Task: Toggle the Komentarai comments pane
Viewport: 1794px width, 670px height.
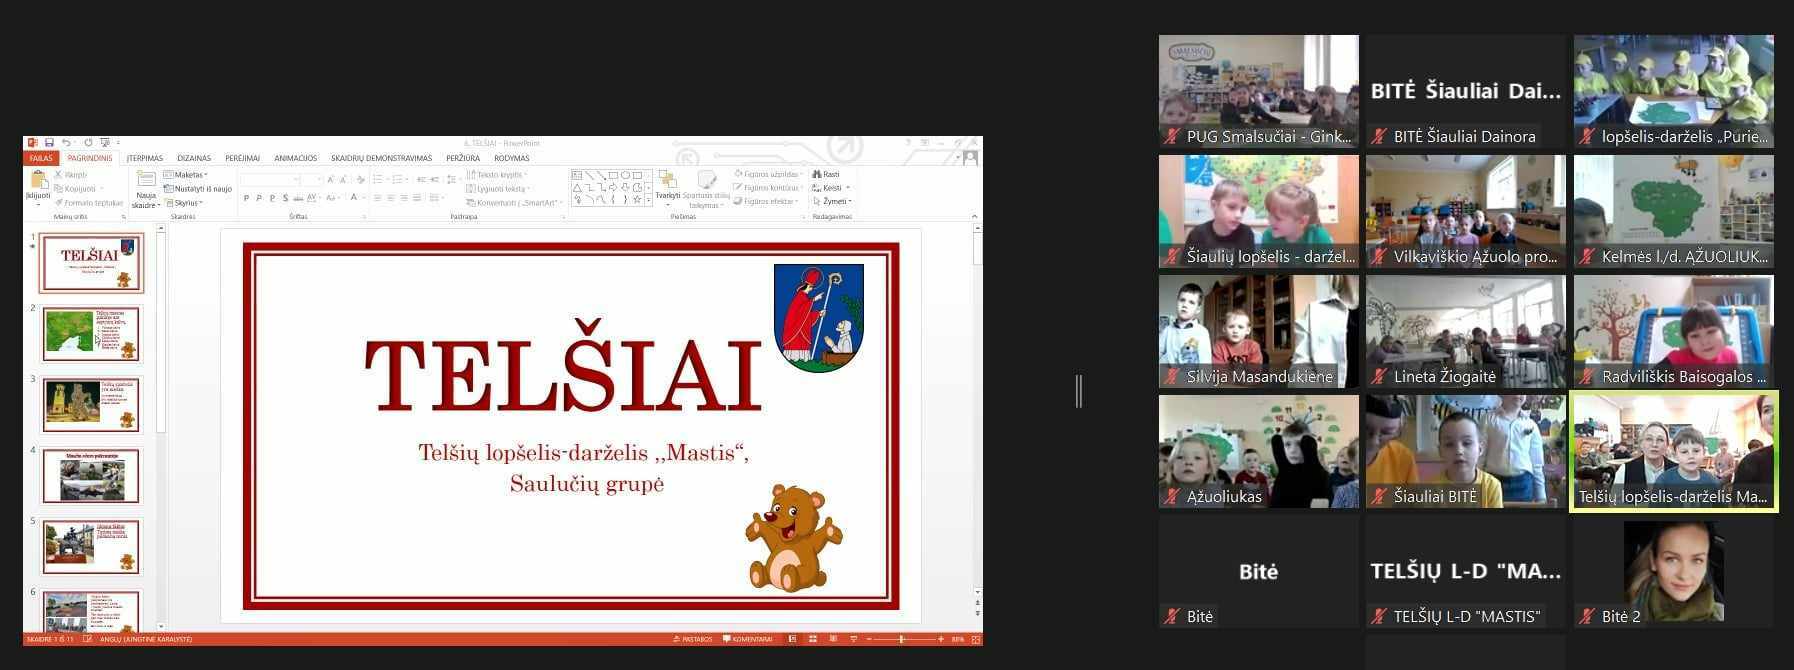Action: click(x=748, y=639)
